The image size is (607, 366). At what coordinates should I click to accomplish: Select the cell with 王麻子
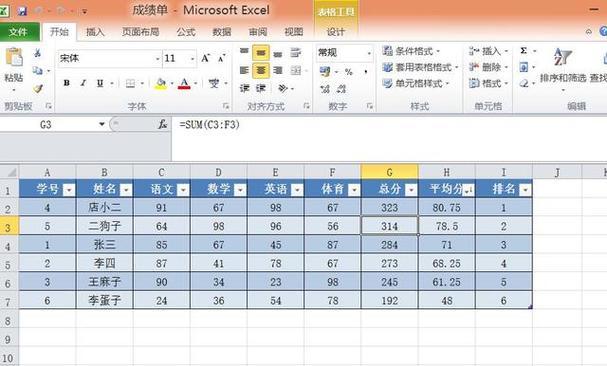(x=105, y=282)
